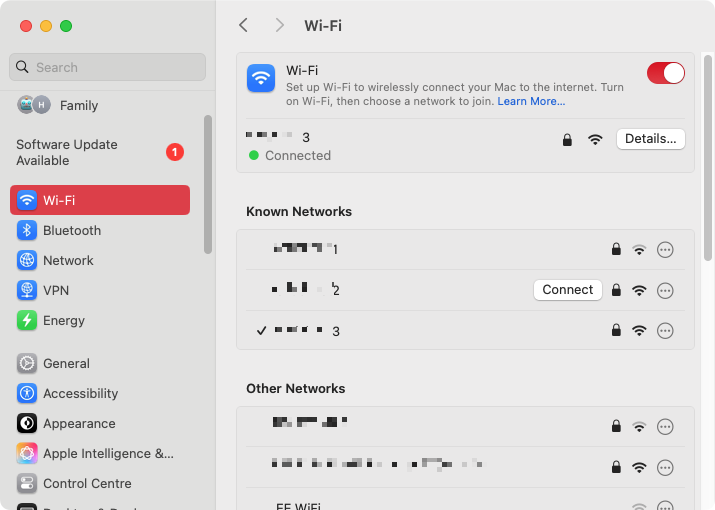Screen dimensions: 715x510
Task: Click the large blue Wi-Fi header icon
Action: pyautogui.click(x=261, y=78)
